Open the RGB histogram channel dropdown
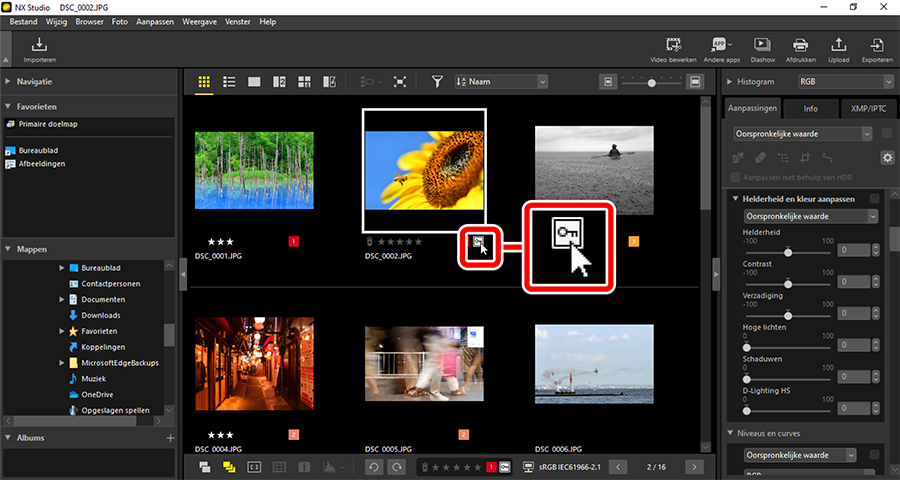This screenshot has width=900, height=480. [x=845, y=82]
